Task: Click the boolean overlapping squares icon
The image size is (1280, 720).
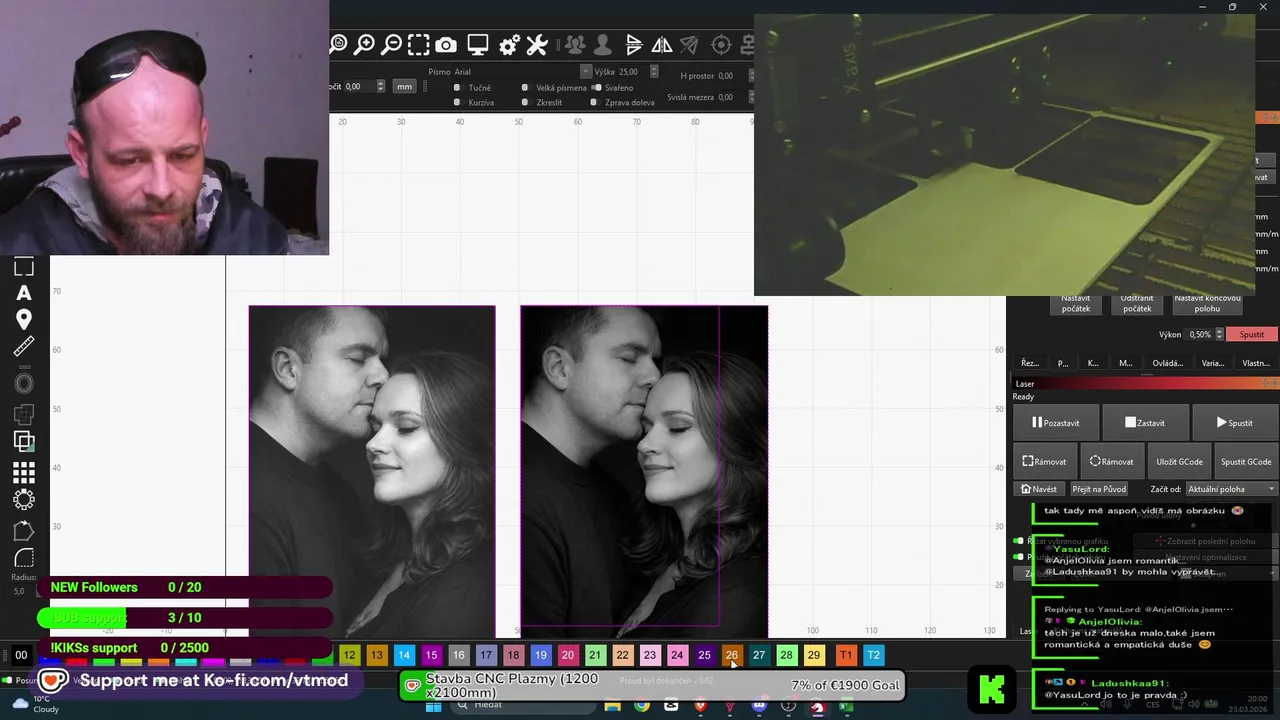Action: tap(24, 441)
